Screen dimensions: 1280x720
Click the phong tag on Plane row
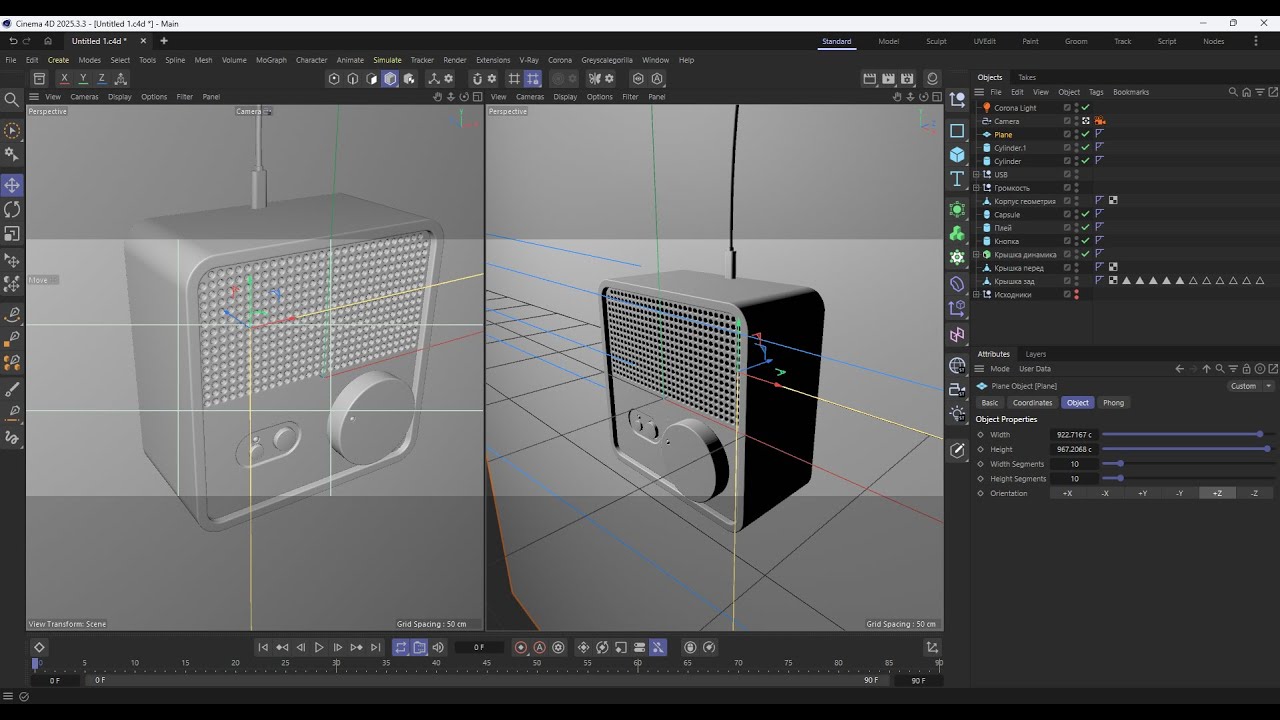pos(1099,134)
